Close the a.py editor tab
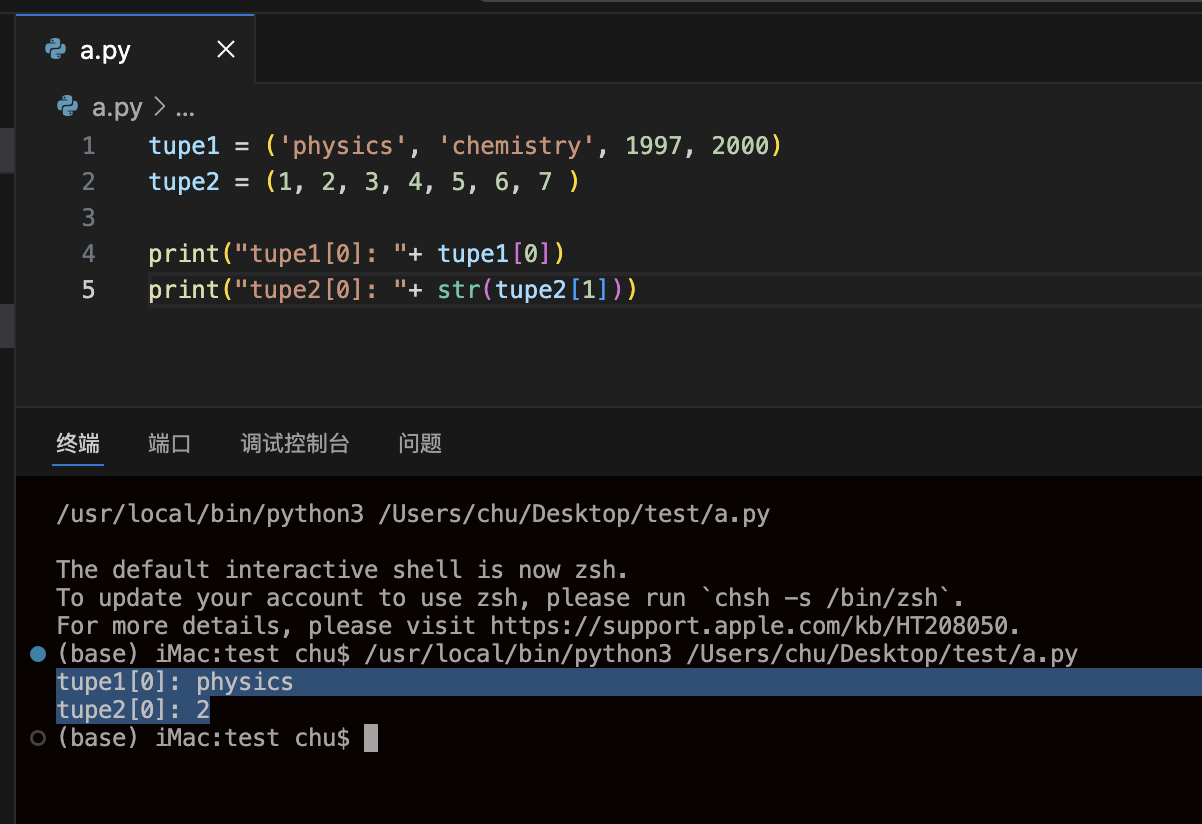 pos(226,50)
